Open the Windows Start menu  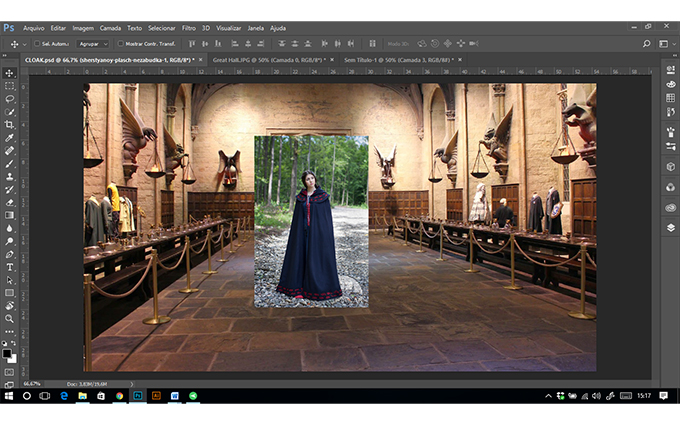pos(9,396)
